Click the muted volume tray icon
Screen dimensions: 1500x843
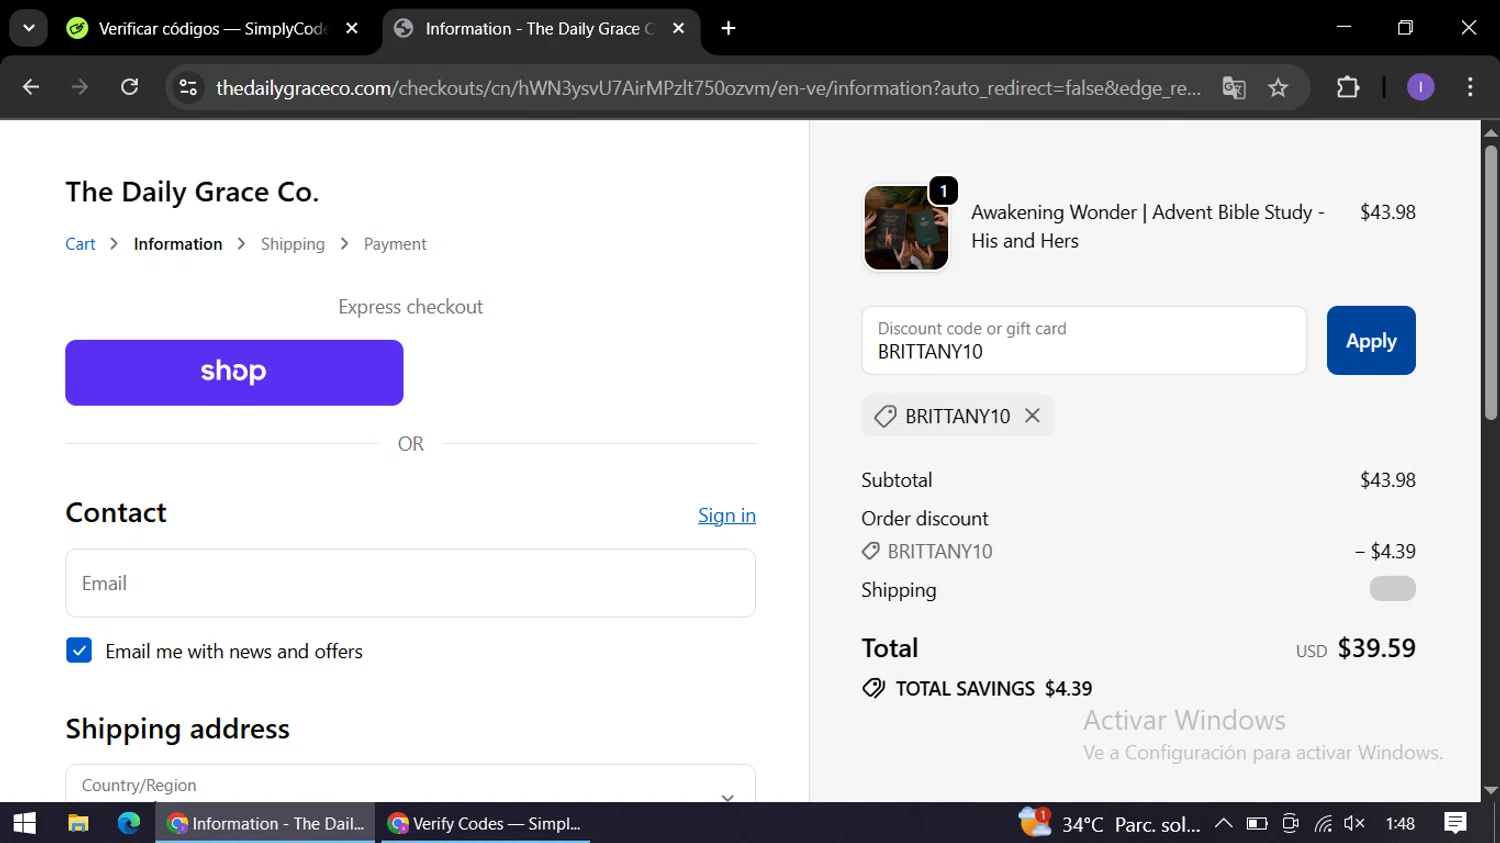coord(1355,823)
